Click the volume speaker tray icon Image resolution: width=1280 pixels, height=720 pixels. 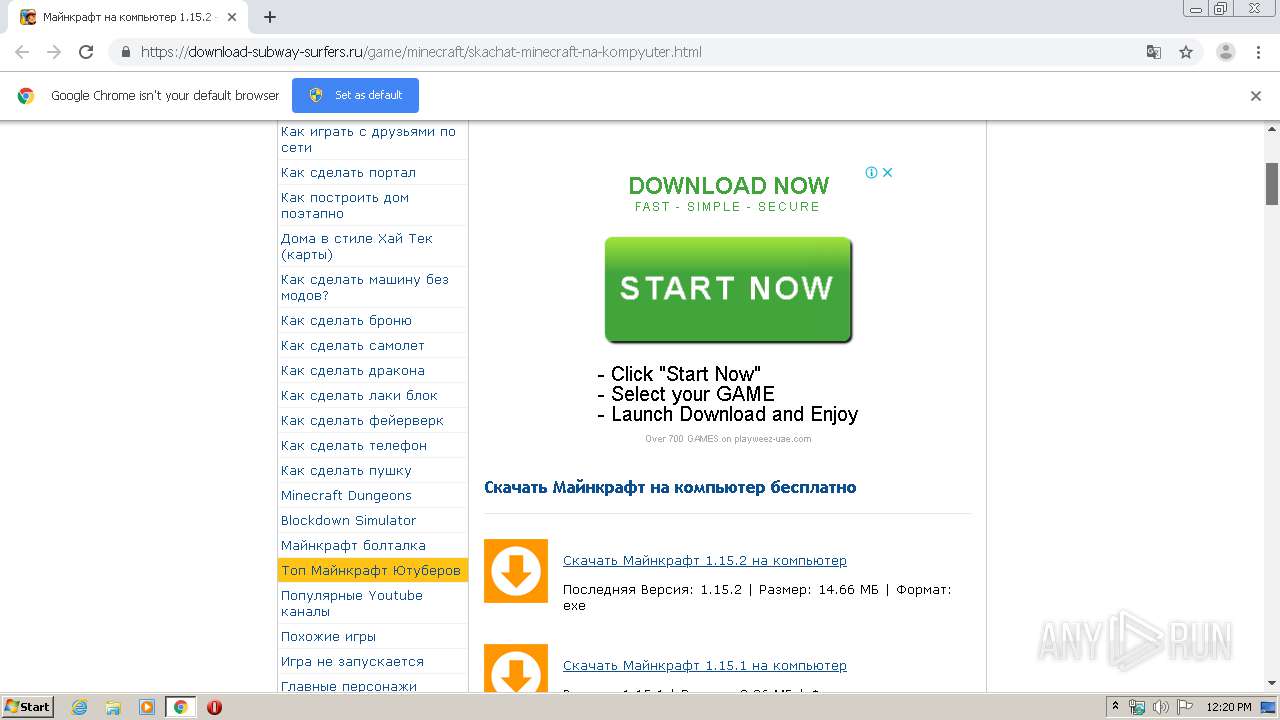[1160, 707]
